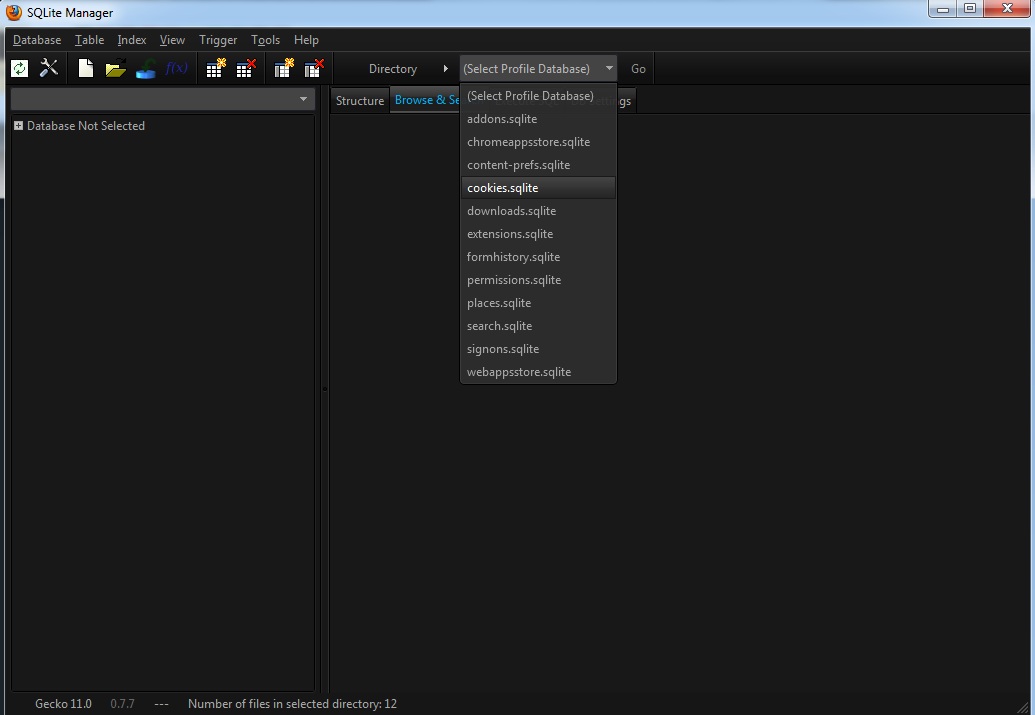
Task: Close the SQLite Manager window
Action: coord(1007,9)
